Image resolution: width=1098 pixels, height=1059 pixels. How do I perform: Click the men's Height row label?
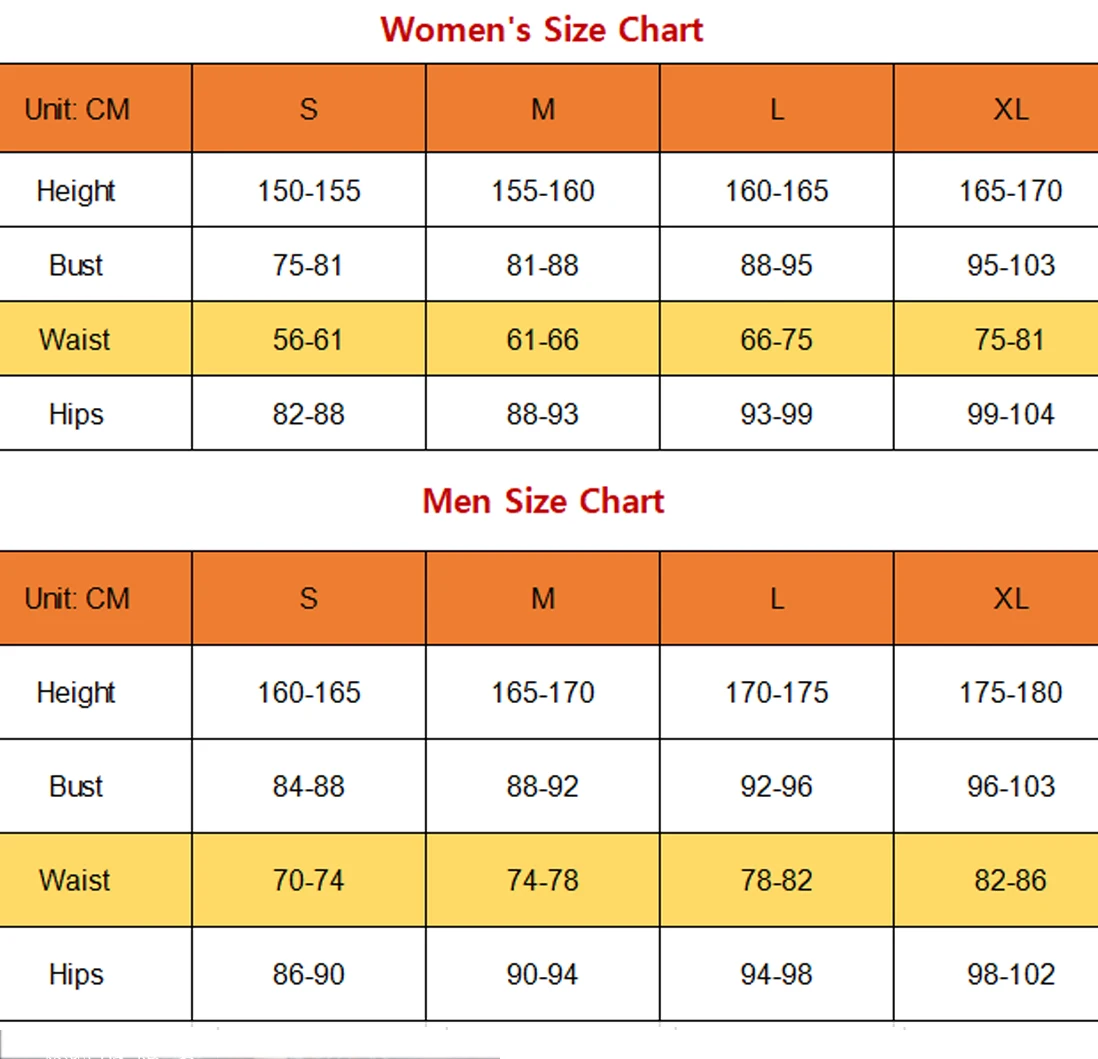(x=76, y=692)
